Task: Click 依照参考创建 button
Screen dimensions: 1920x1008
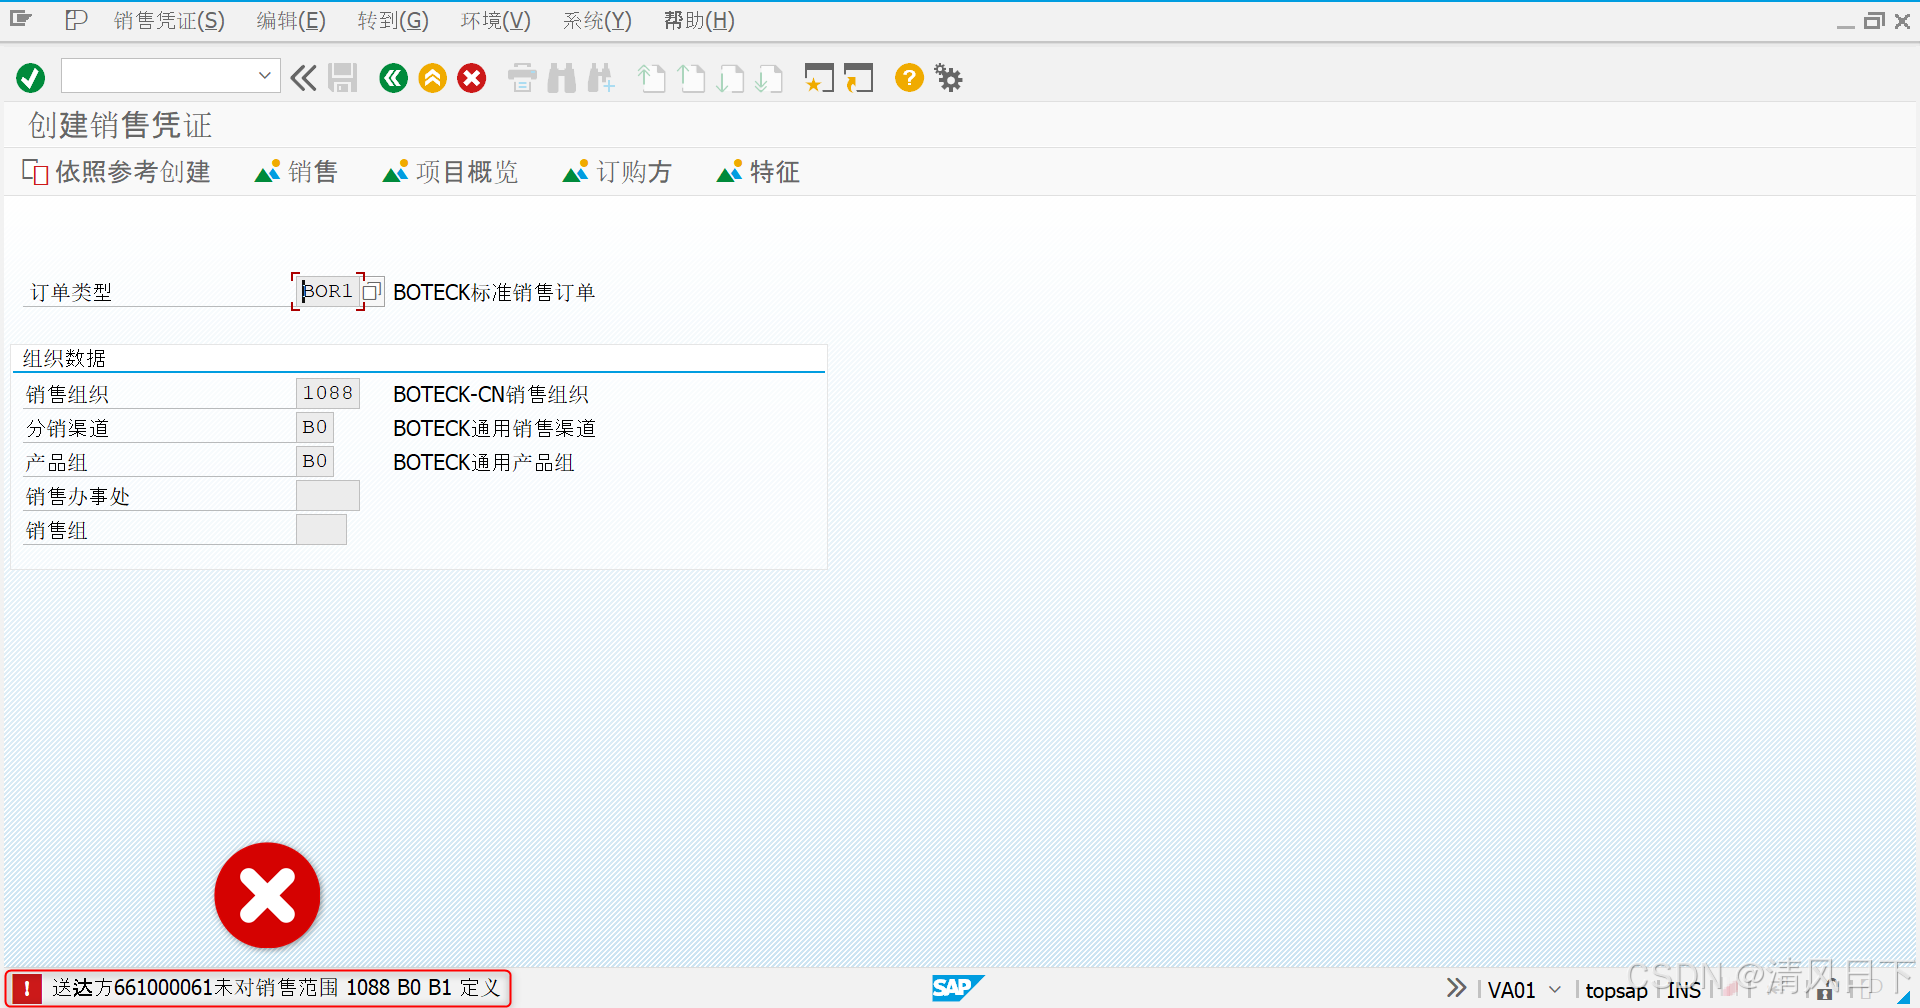Action: tap(116, 172)
